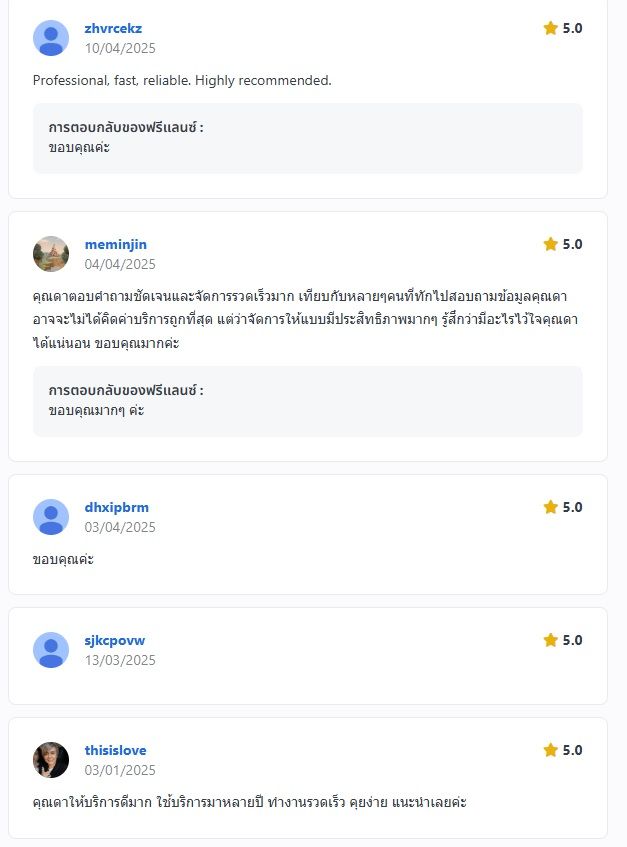This screenshot has height=847, width=627.
Task: Open thisislove's profile photo
Action: [x=51, y=760]
